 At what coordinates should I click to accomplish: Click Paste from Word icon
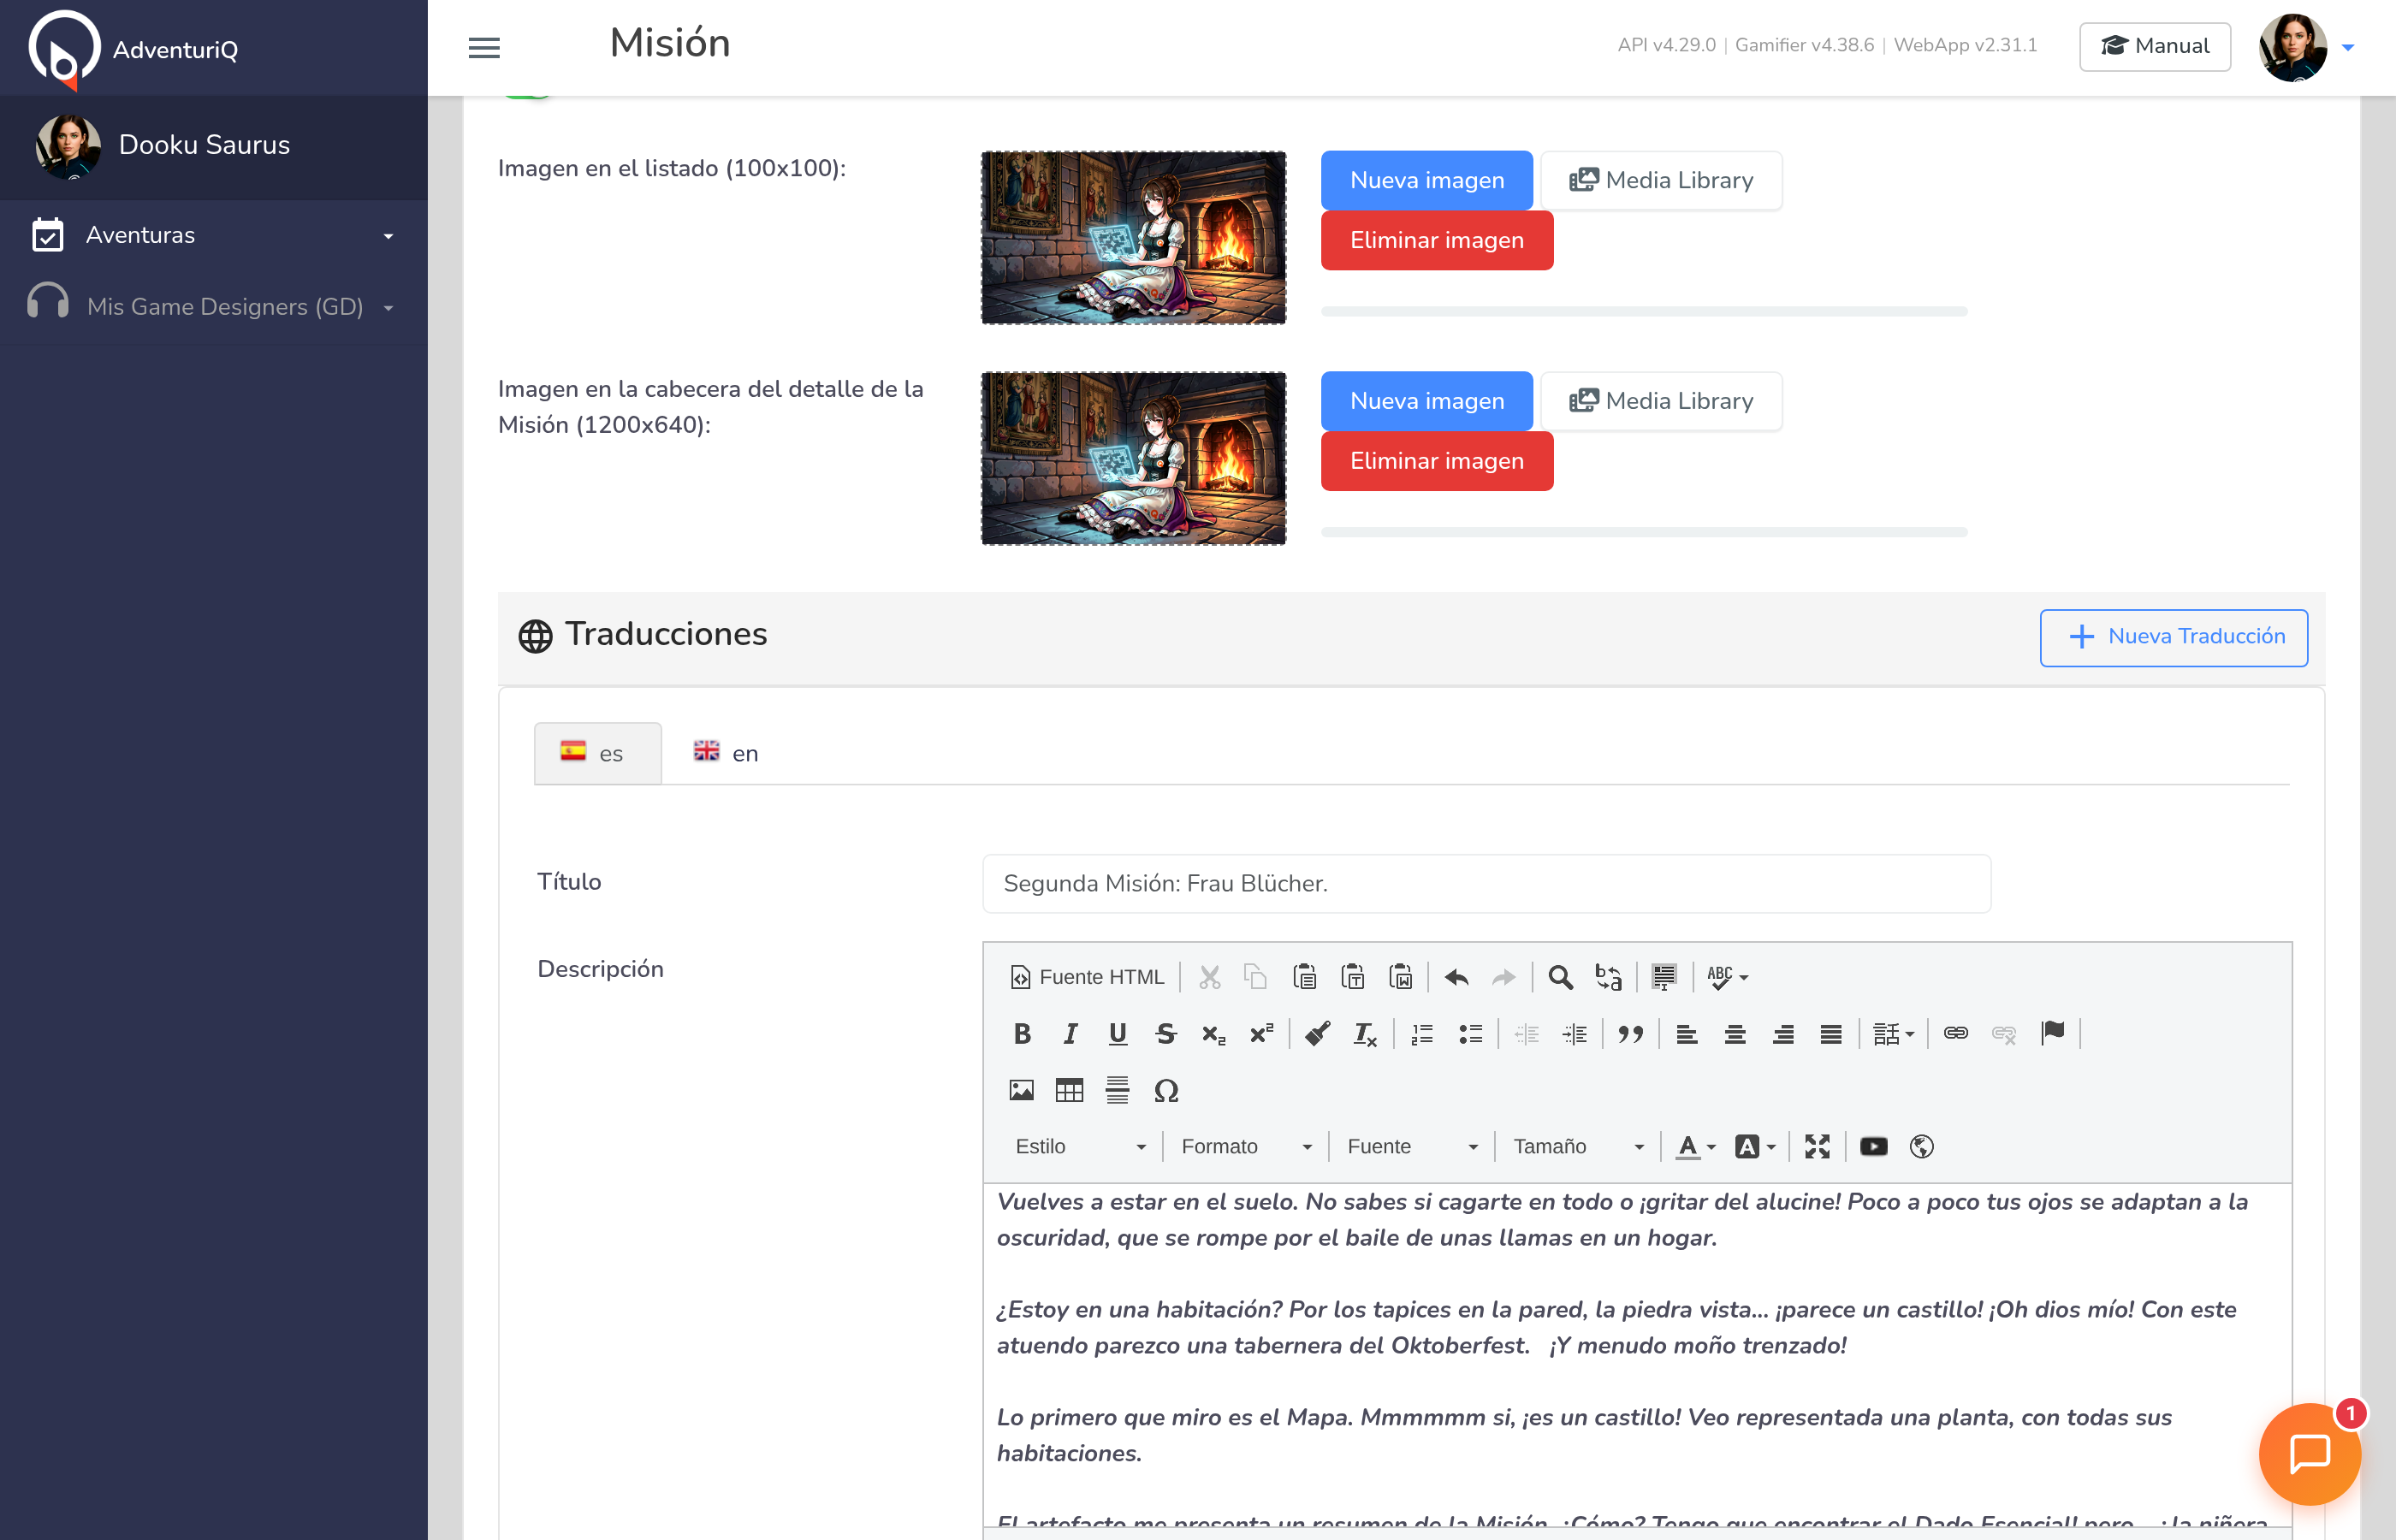(1400, 977)
